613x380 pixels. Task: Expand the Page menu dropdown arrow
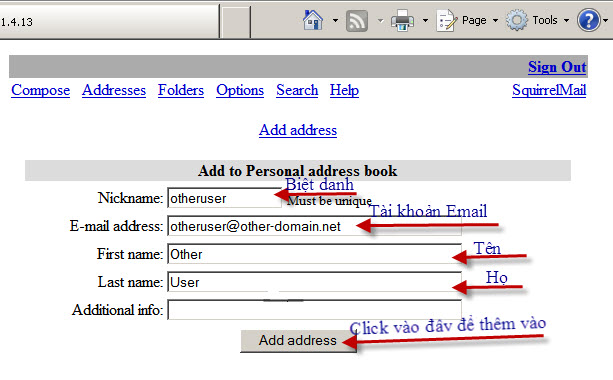point(495,20)
